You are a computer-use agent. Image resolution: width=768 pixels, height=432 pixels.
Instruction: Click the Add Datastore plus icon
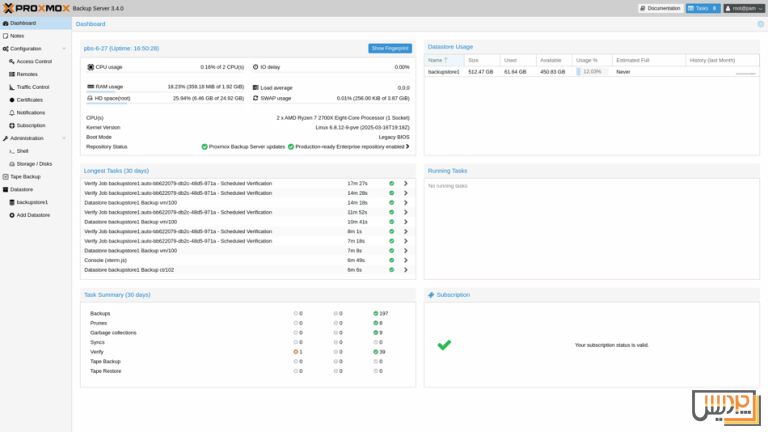pos(12,215)
